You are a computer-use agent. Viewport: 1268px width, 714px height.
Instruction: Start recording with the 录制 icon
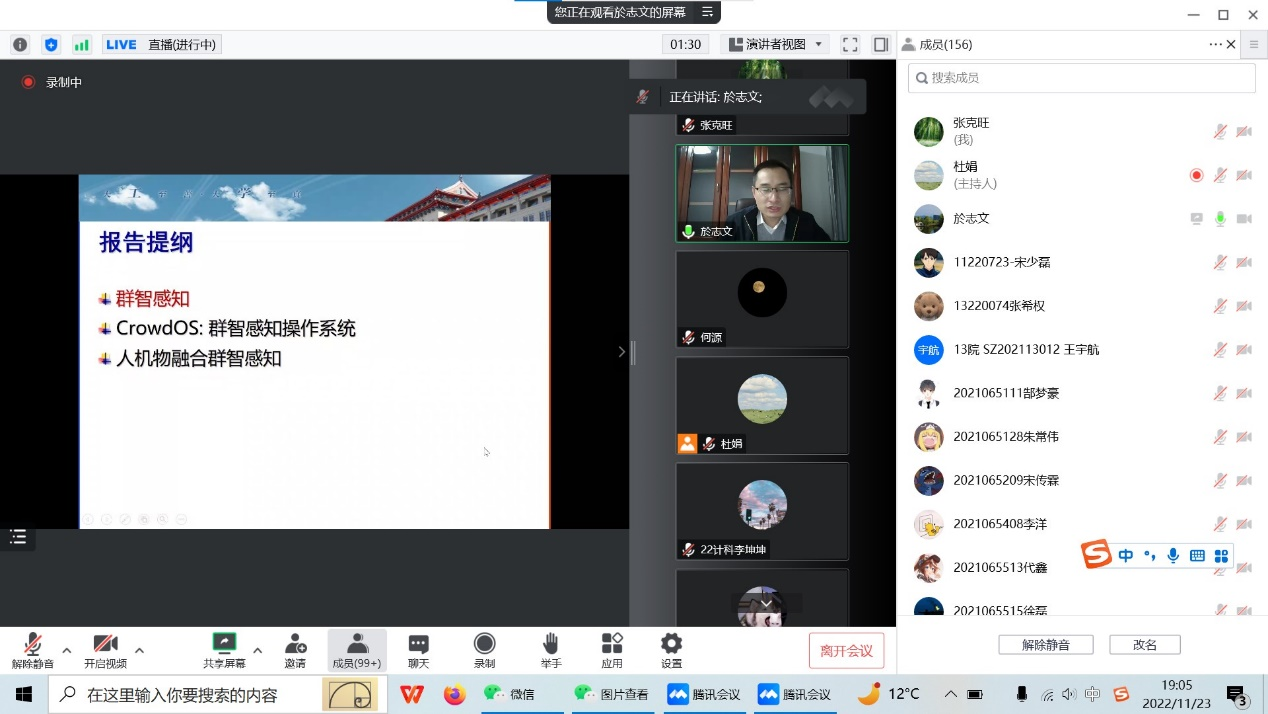(484, 650)
